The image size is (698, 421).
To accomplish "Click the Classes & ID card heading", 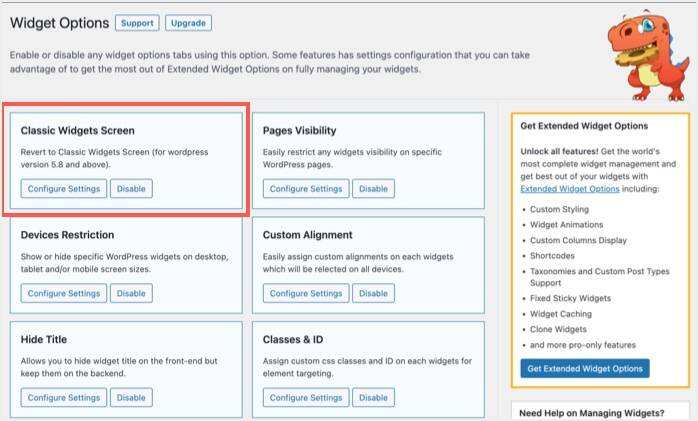I will coord(293,340).
